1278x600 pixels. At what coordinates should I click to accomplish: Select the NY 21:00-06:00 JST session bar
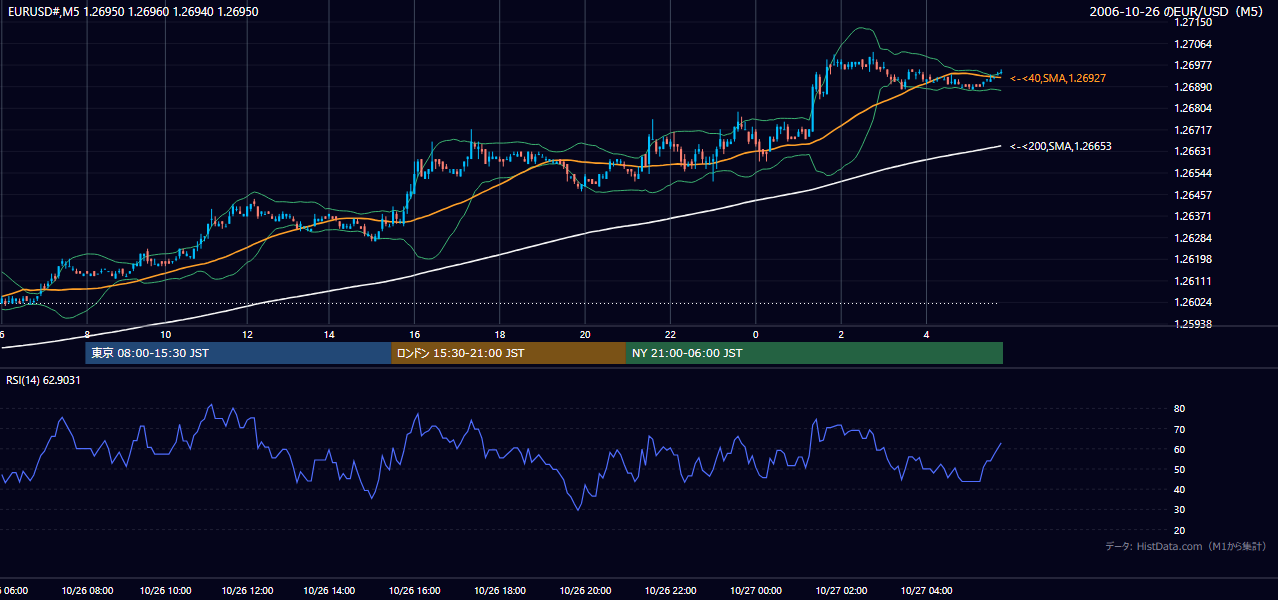coord(814,353)
